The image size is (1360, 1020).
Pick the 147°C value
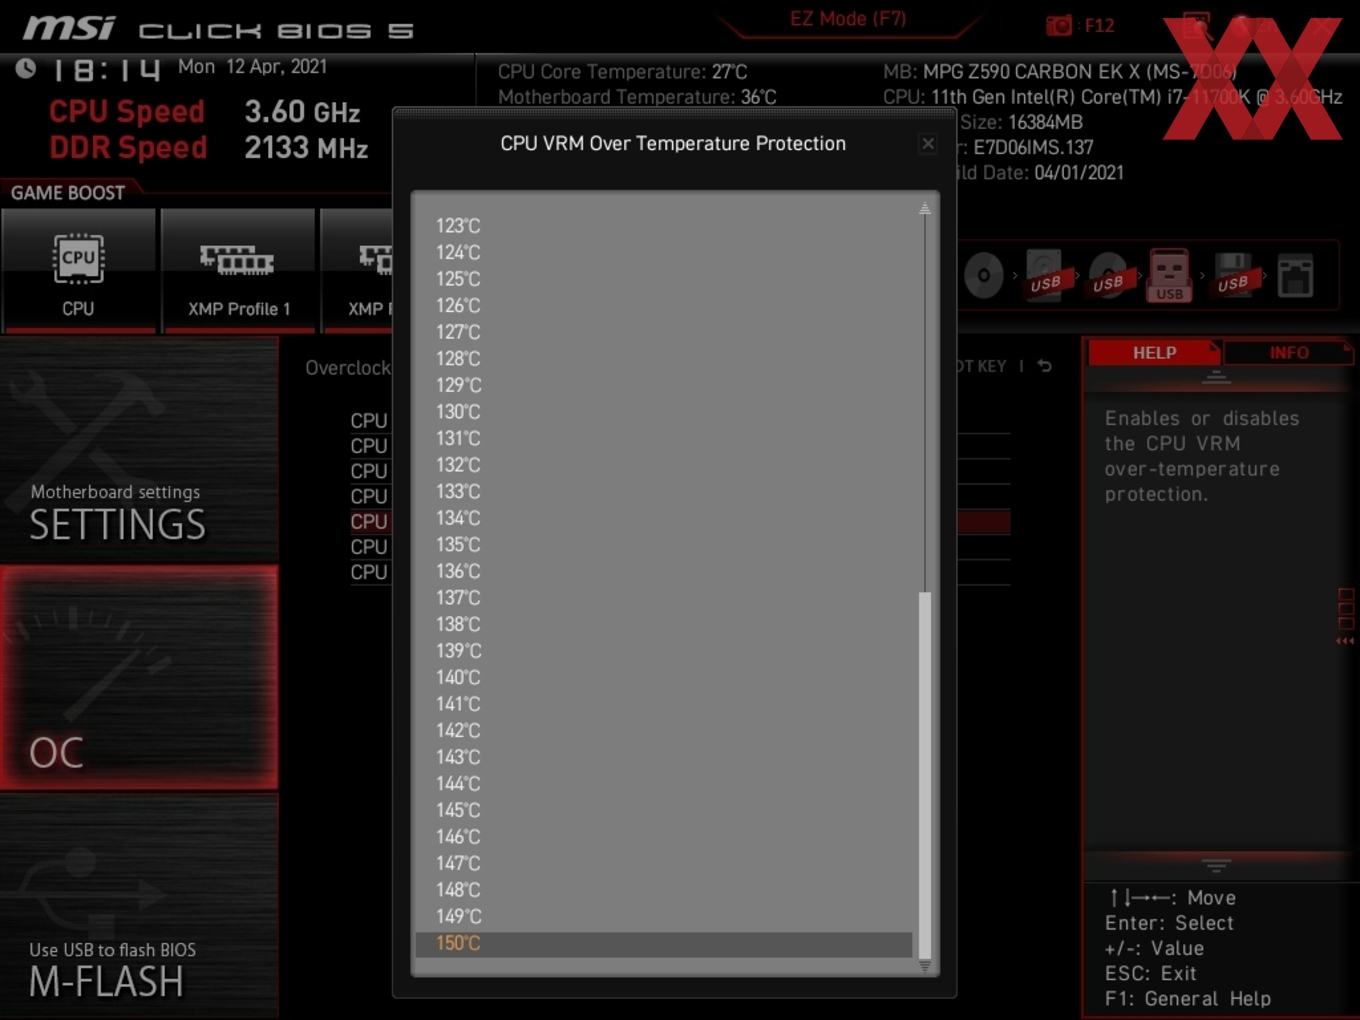coord(664,863)
